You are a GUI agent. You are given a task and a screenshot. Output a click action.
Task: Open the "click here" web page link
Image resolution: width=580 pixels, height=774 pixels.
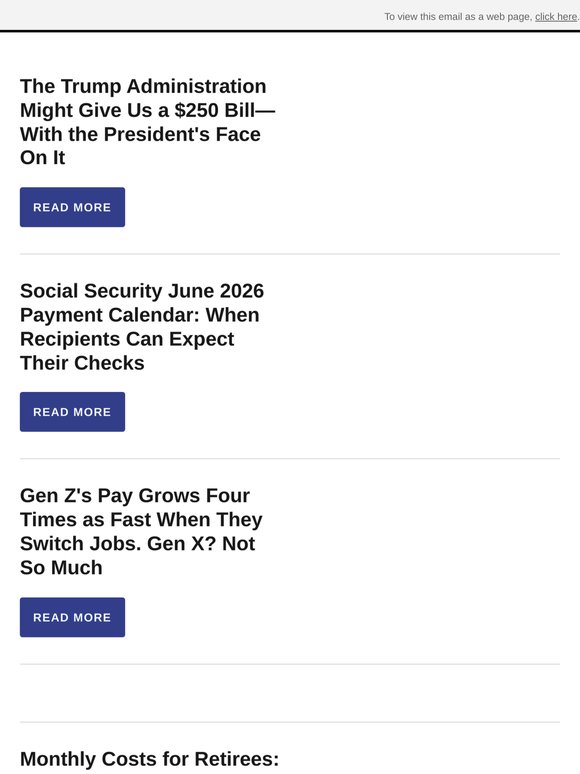(556, 17)
